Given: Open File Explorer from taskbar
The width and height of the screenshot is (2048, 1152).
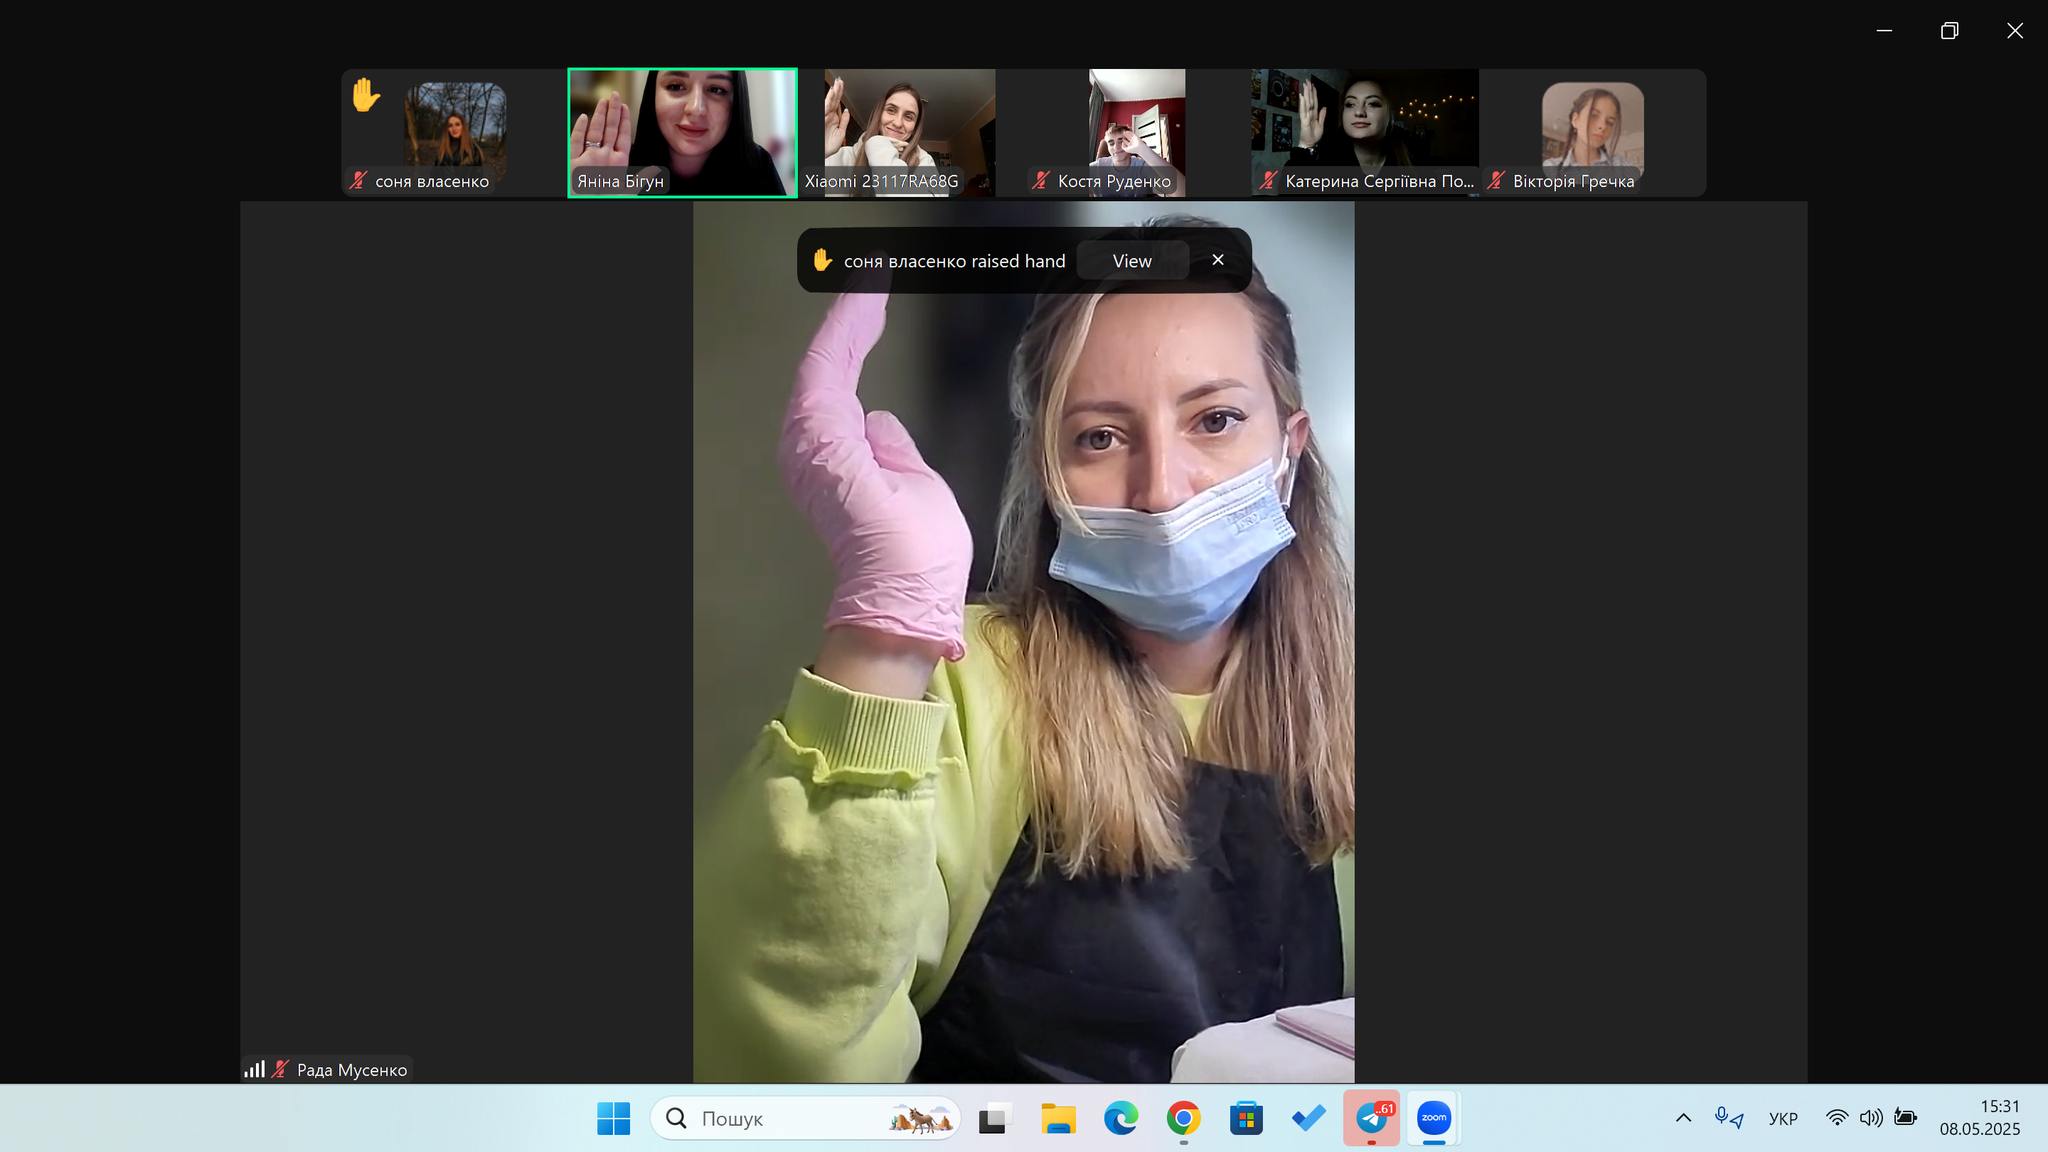Looking at the screenshot, I should [x=1058, y=1118].
